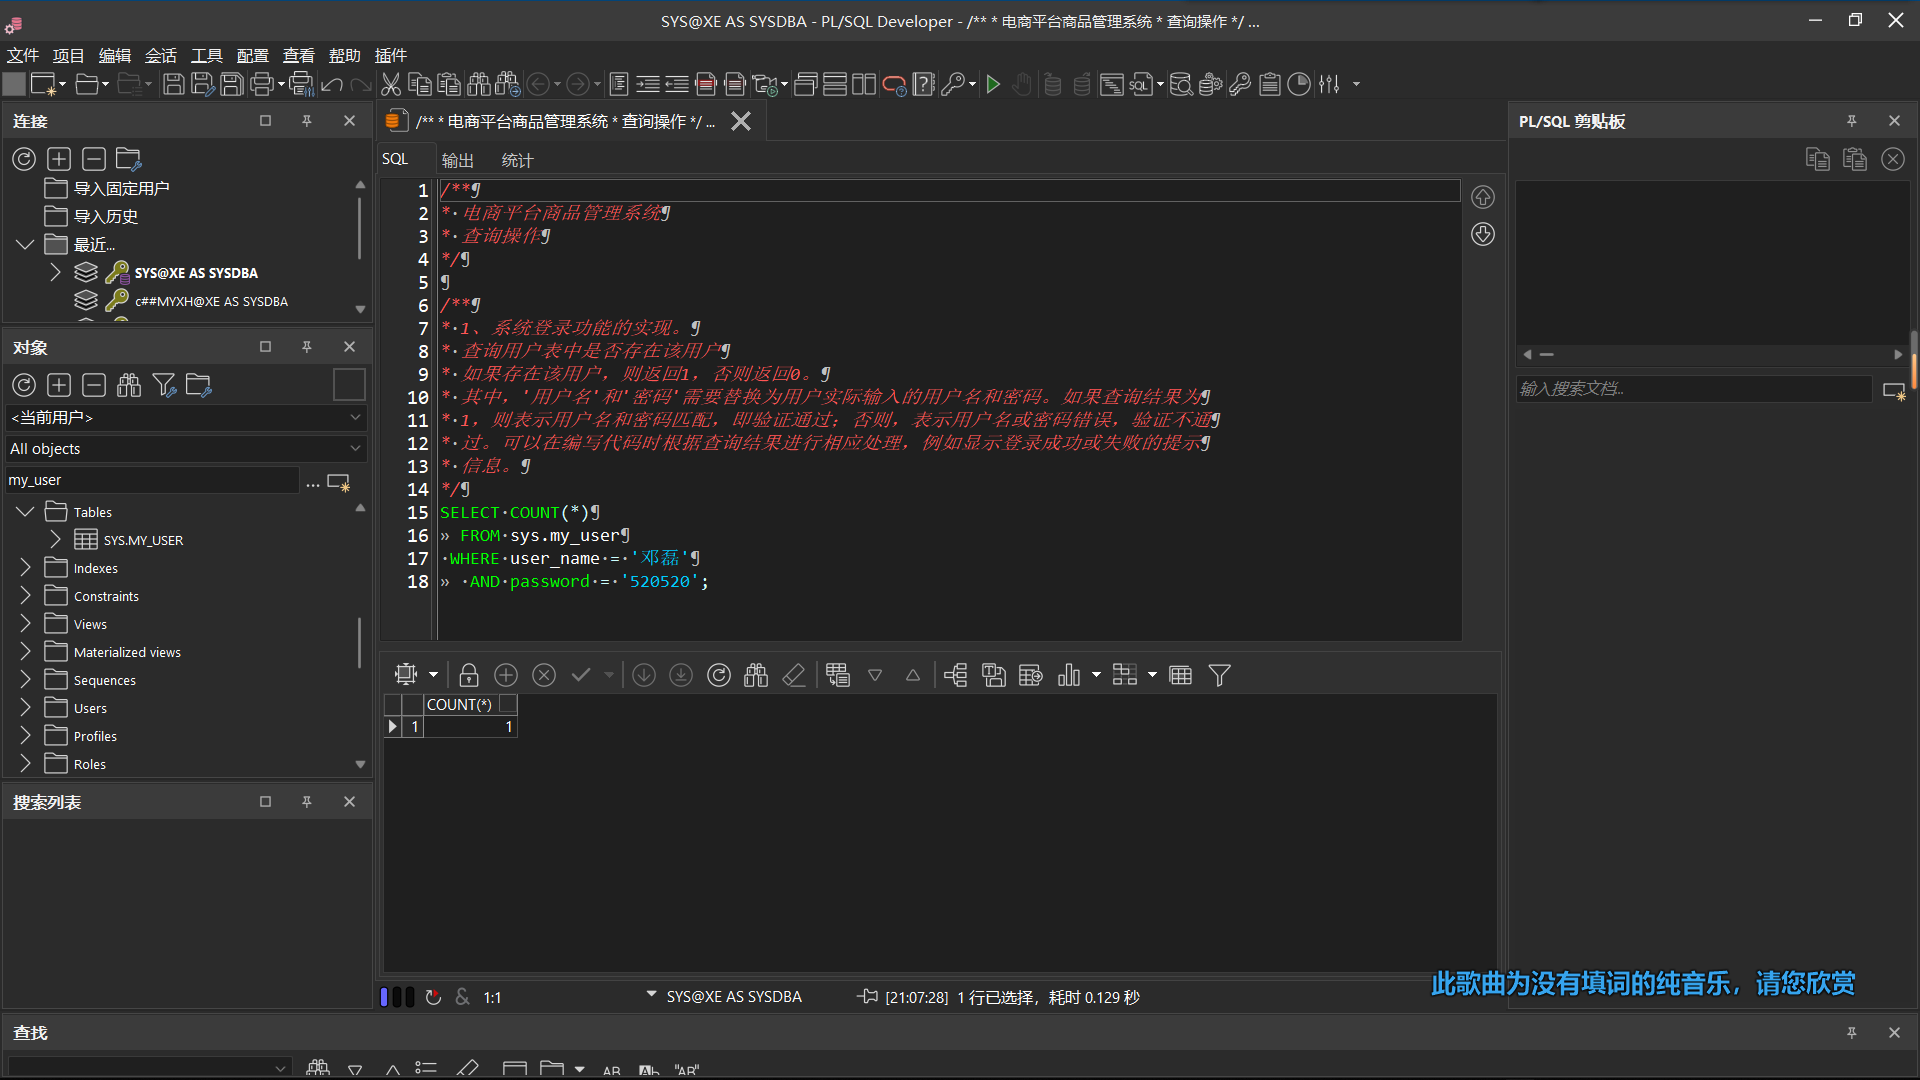Toggle the edit lock icon above the results
The width and height of the screenshot is (1920, 1080).
468,675
